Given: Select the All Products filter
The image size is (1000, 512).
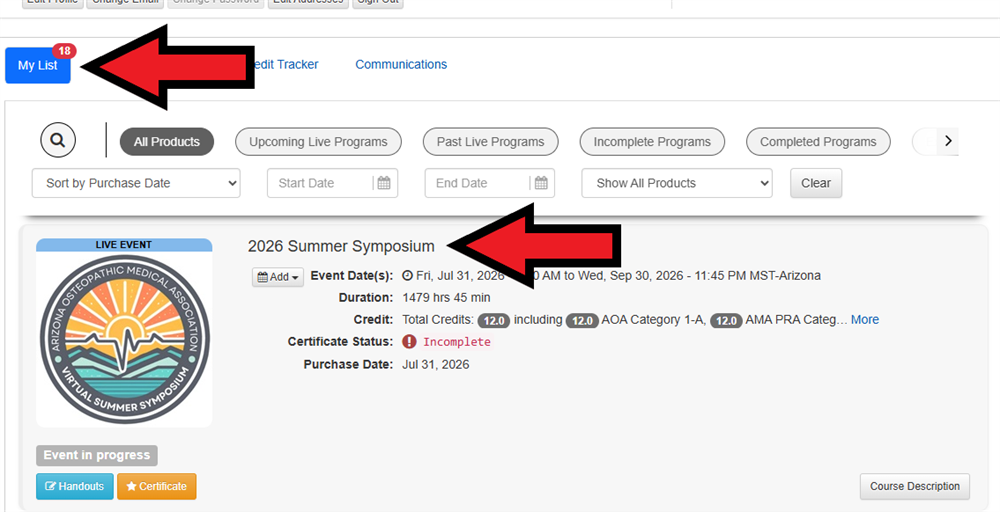Looking at the screenshot, I should point(167,142).
